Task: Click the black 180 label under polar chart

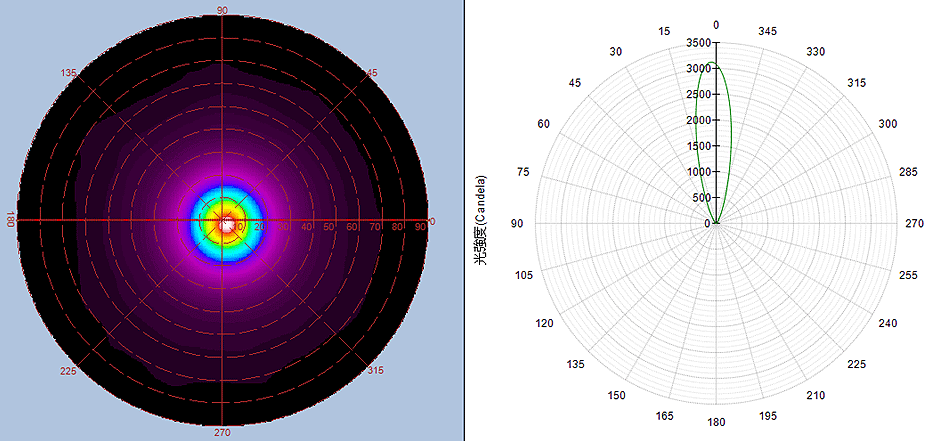Action: point(715,423)
